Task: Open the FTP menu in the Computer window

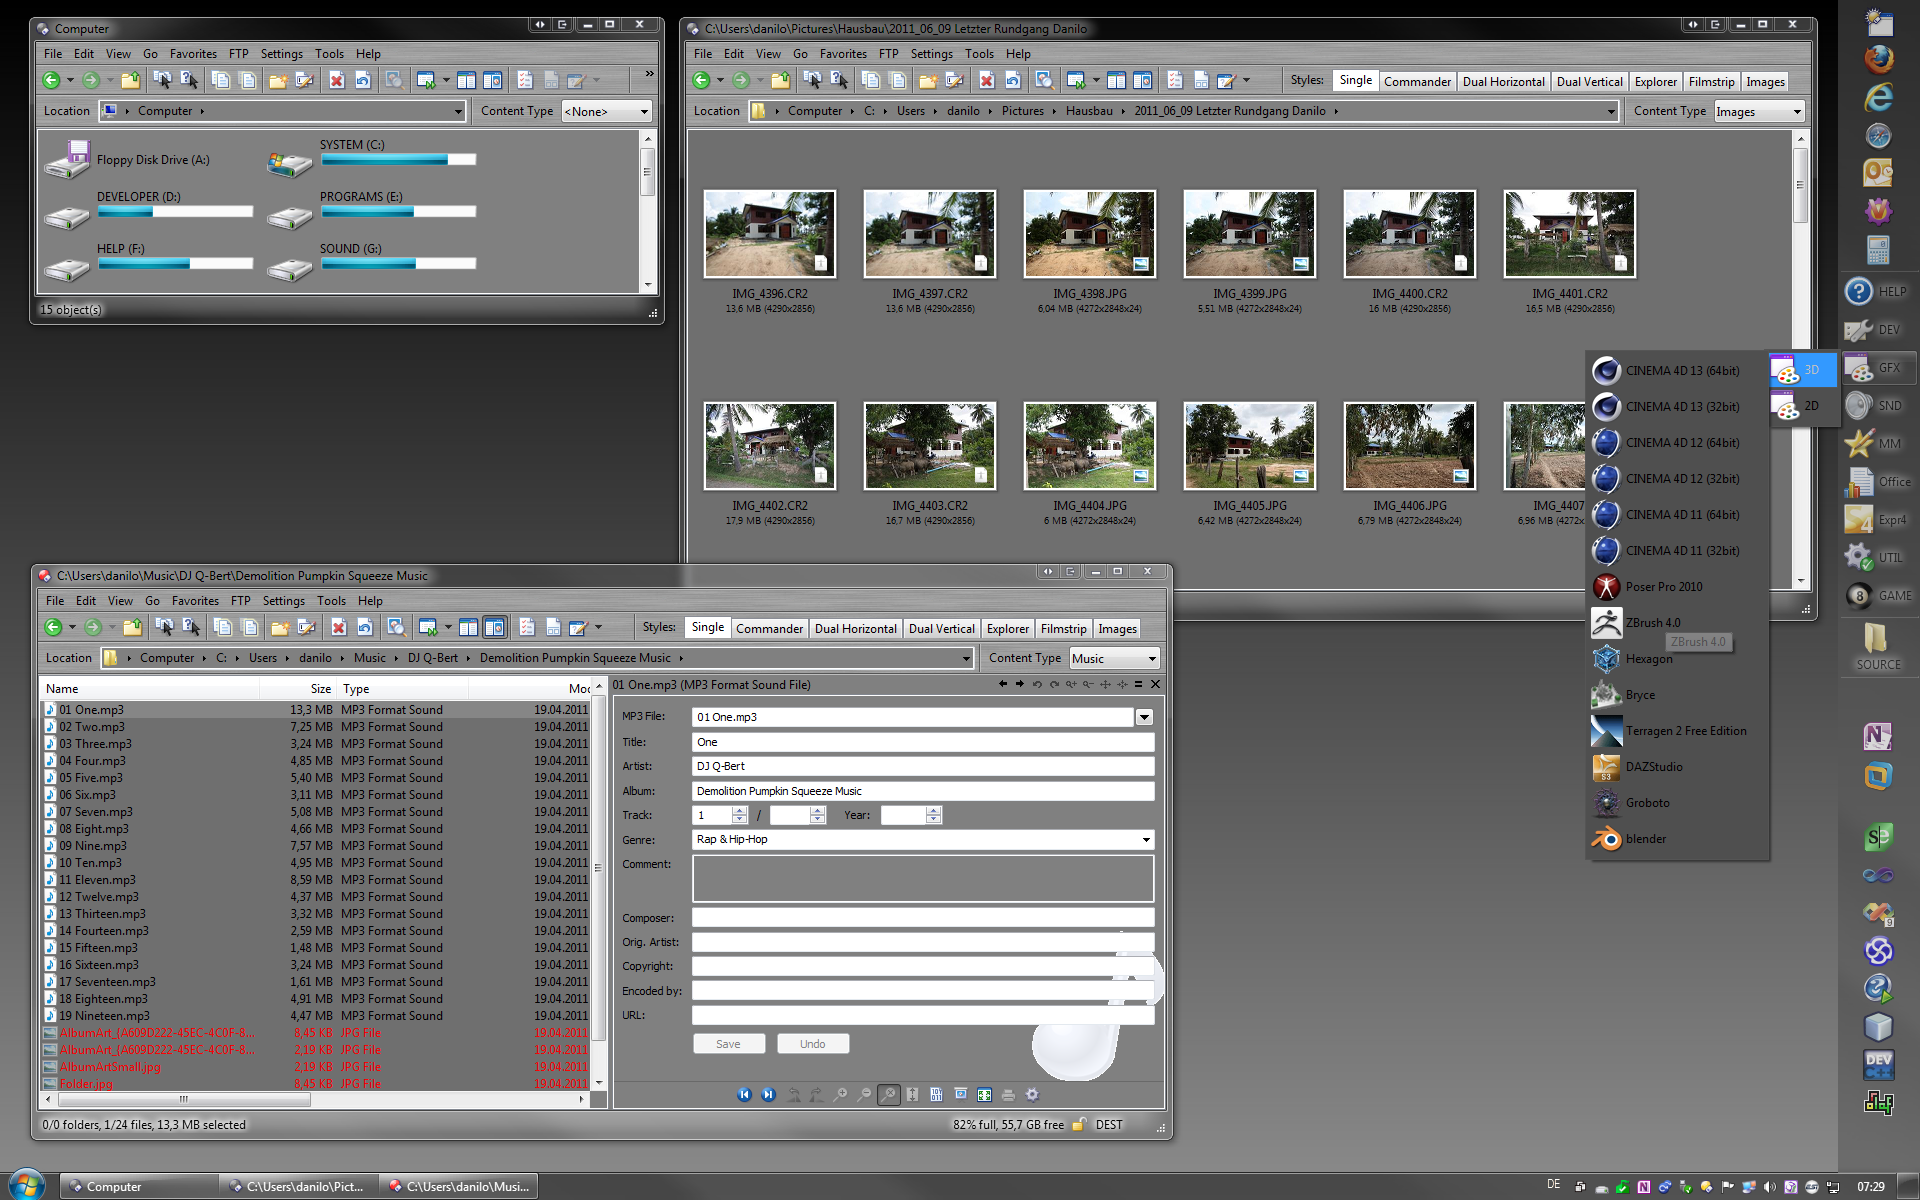Action: 238,54
